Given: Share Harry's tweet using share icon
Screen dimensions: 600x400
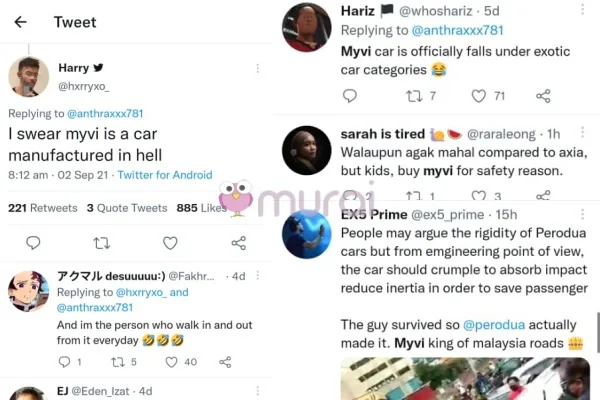Looking at the screenshot, I should point(239,243).
